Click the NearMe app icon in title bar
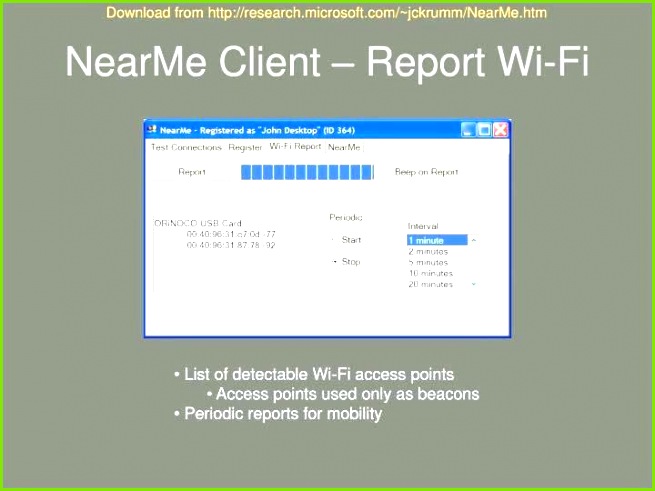Viewport: 655px width, 491px height. pyautogui.click(x=151, y=130)
